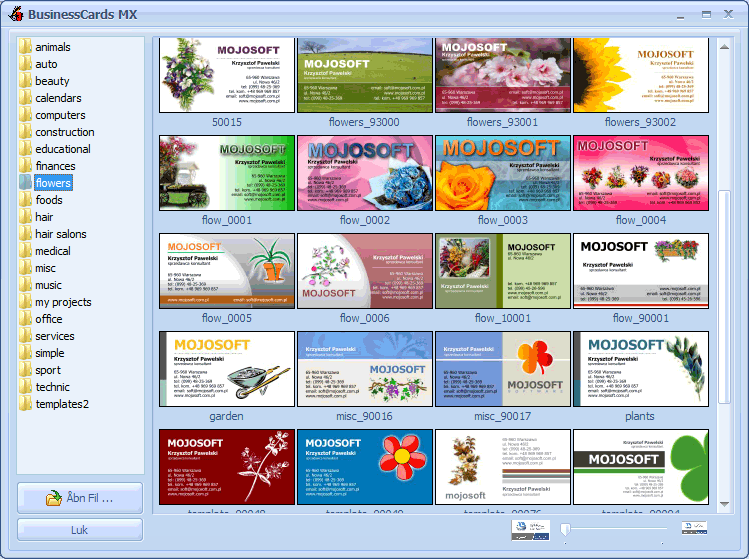The image size is (749, 559).
Task: Choose the flowers_93000 meadow template
Action: pyautogui.click(x=365, y=75)
